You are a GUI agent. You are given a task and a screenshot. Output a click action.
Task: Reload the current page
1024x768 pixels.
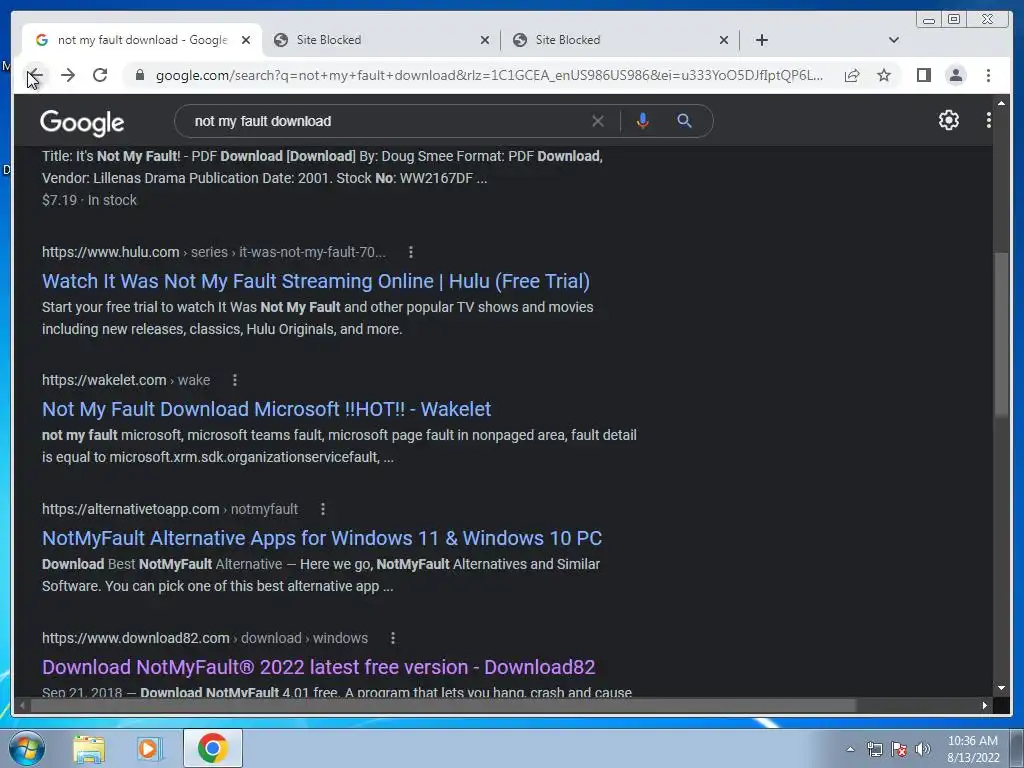pos(100,75)
